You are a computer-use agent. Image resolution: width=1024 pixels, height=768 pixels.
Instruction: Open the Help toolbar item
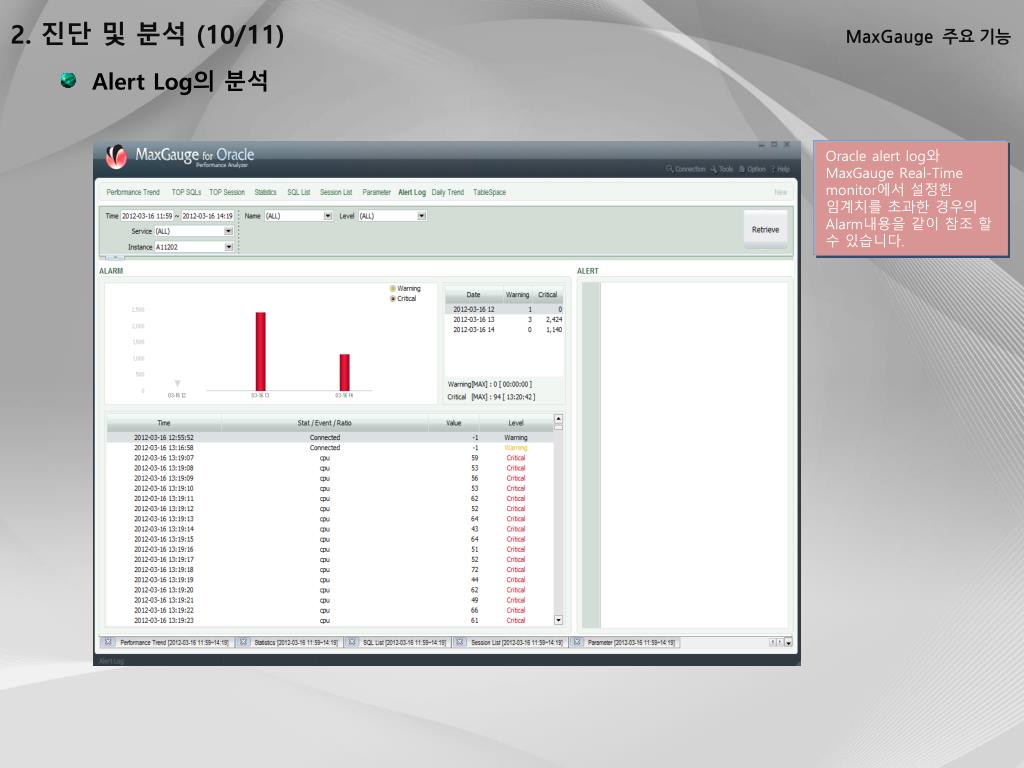point(780,169)
